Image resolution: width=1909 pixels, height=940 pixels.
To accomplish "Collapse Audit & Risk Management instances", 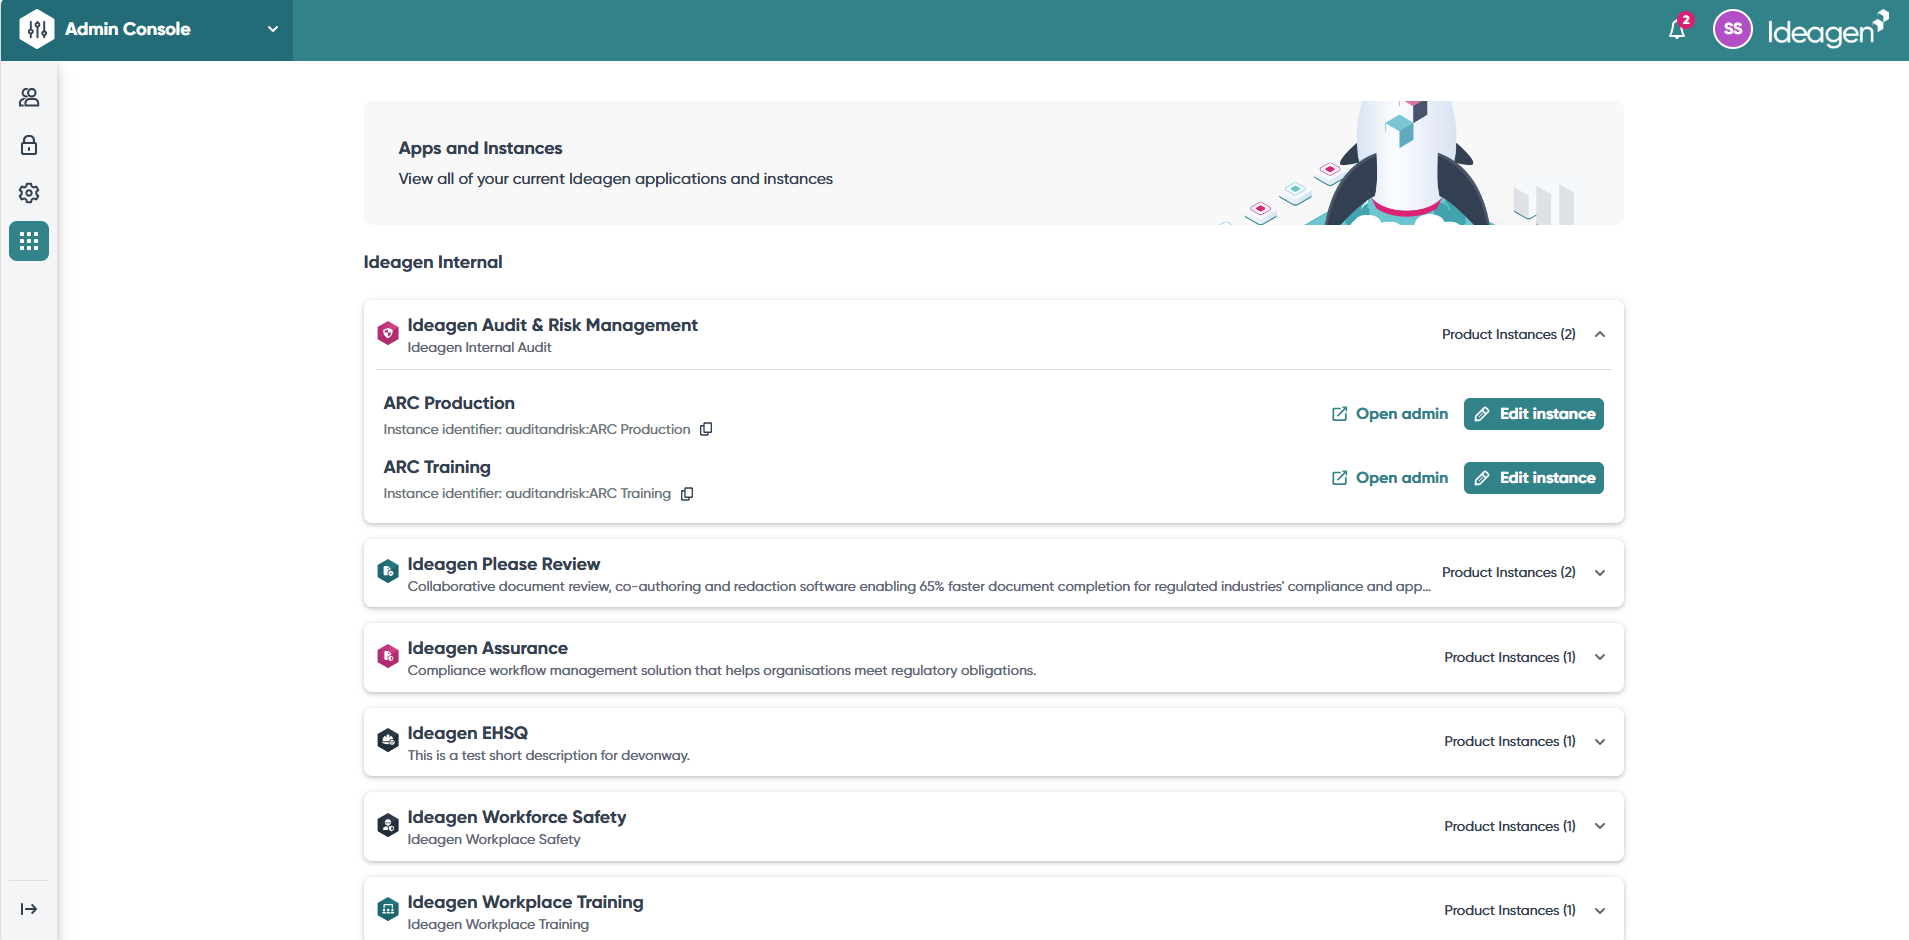I will pyautogui.click(x=1600, y=334).
